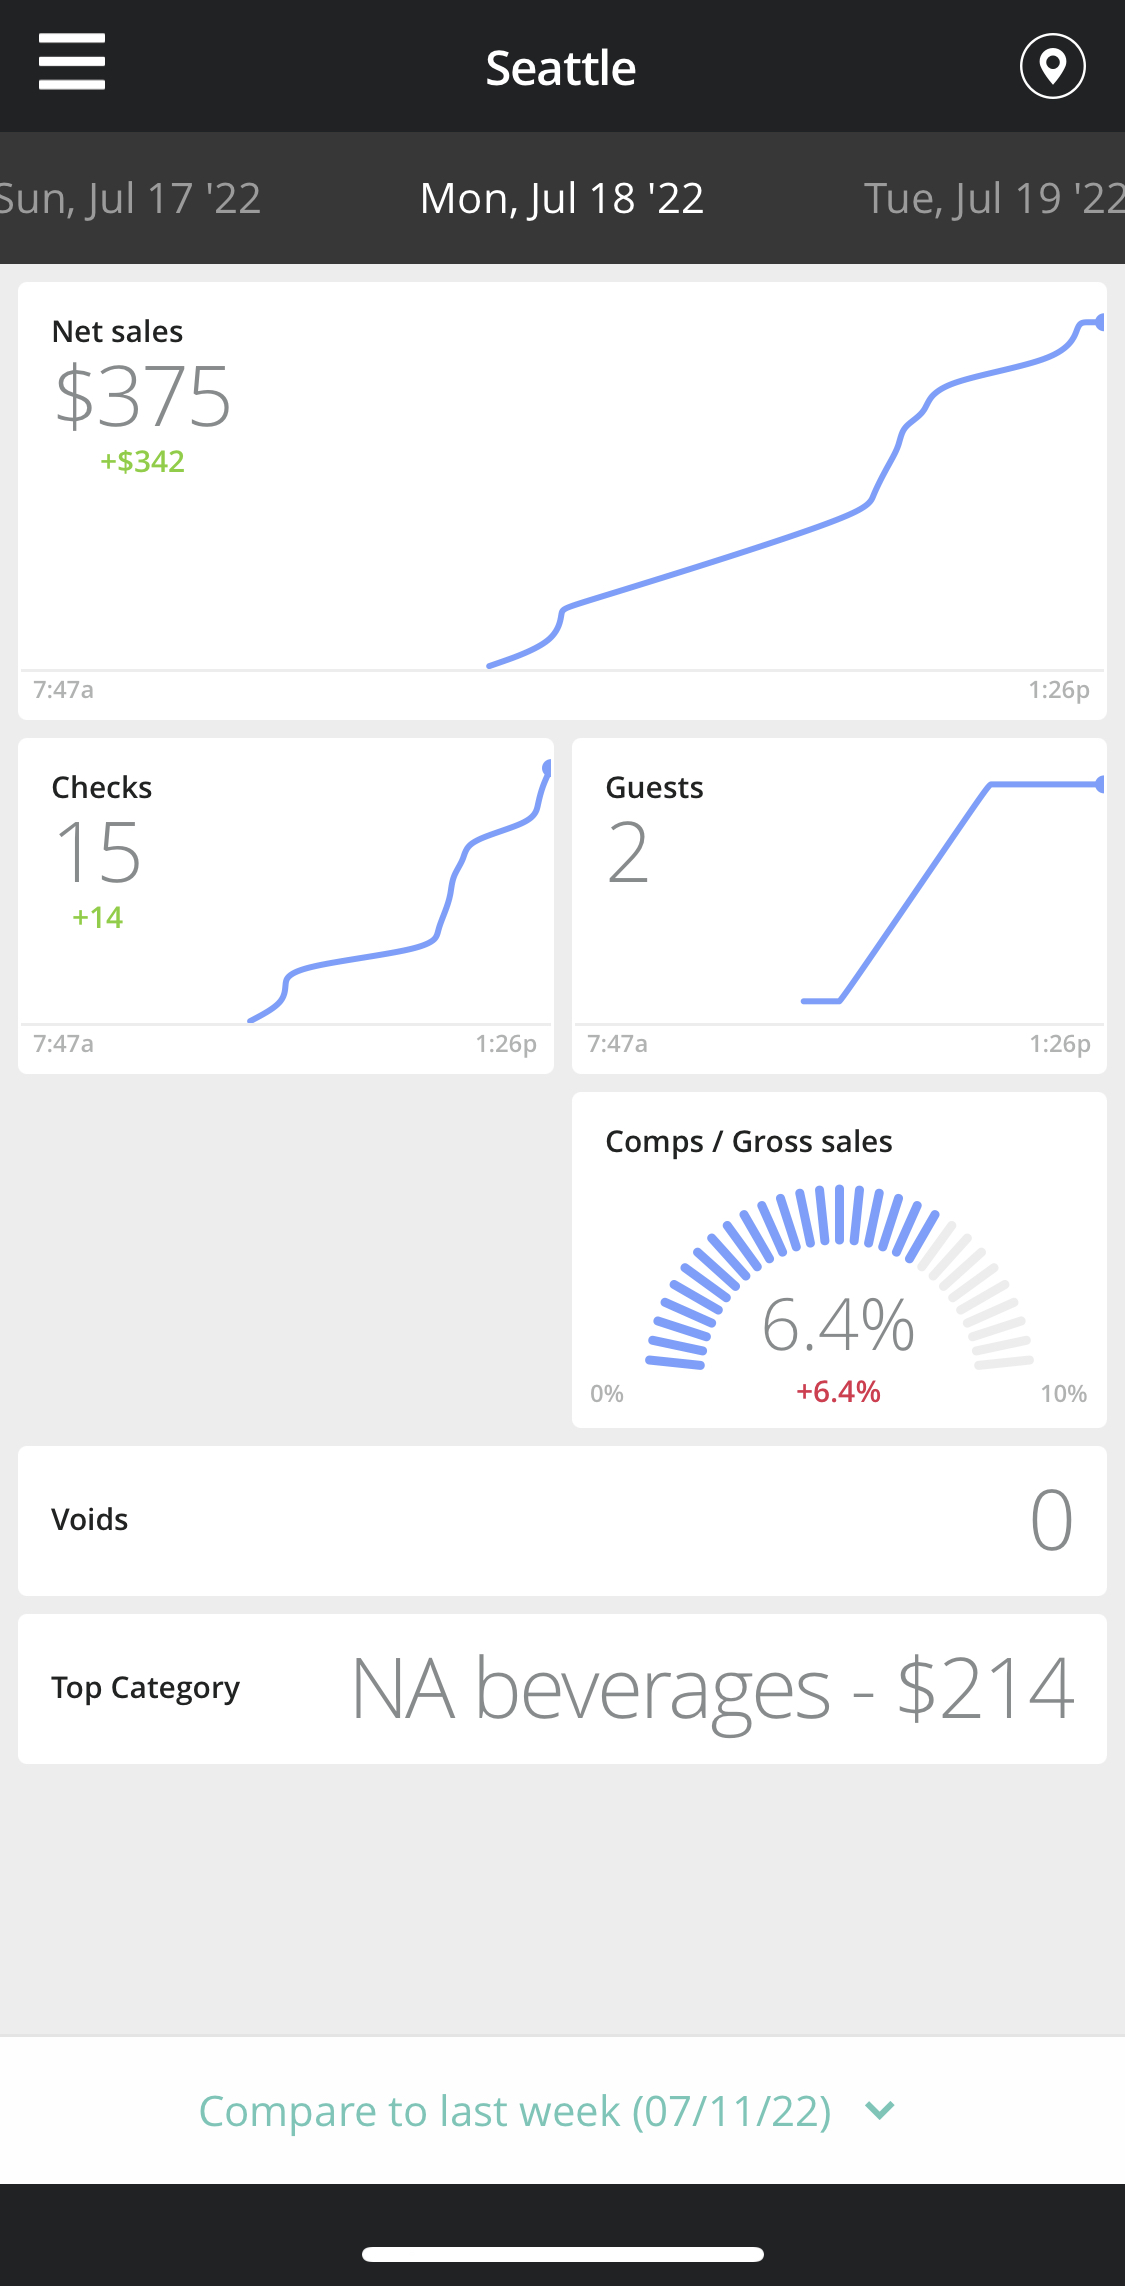Open the hamburger menu
The image size is (1125, 2286).
[x=72, y=62]
